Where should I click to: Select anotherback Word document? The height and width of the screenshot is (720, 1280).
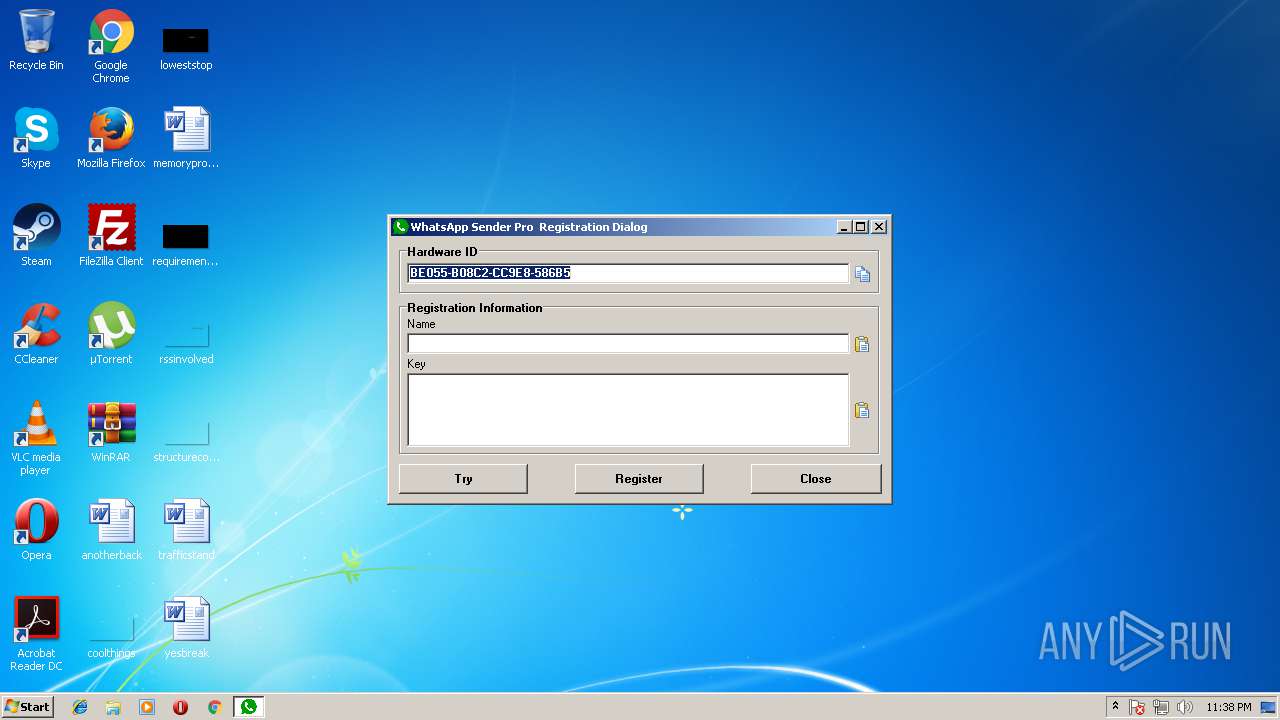pos(111,530)
